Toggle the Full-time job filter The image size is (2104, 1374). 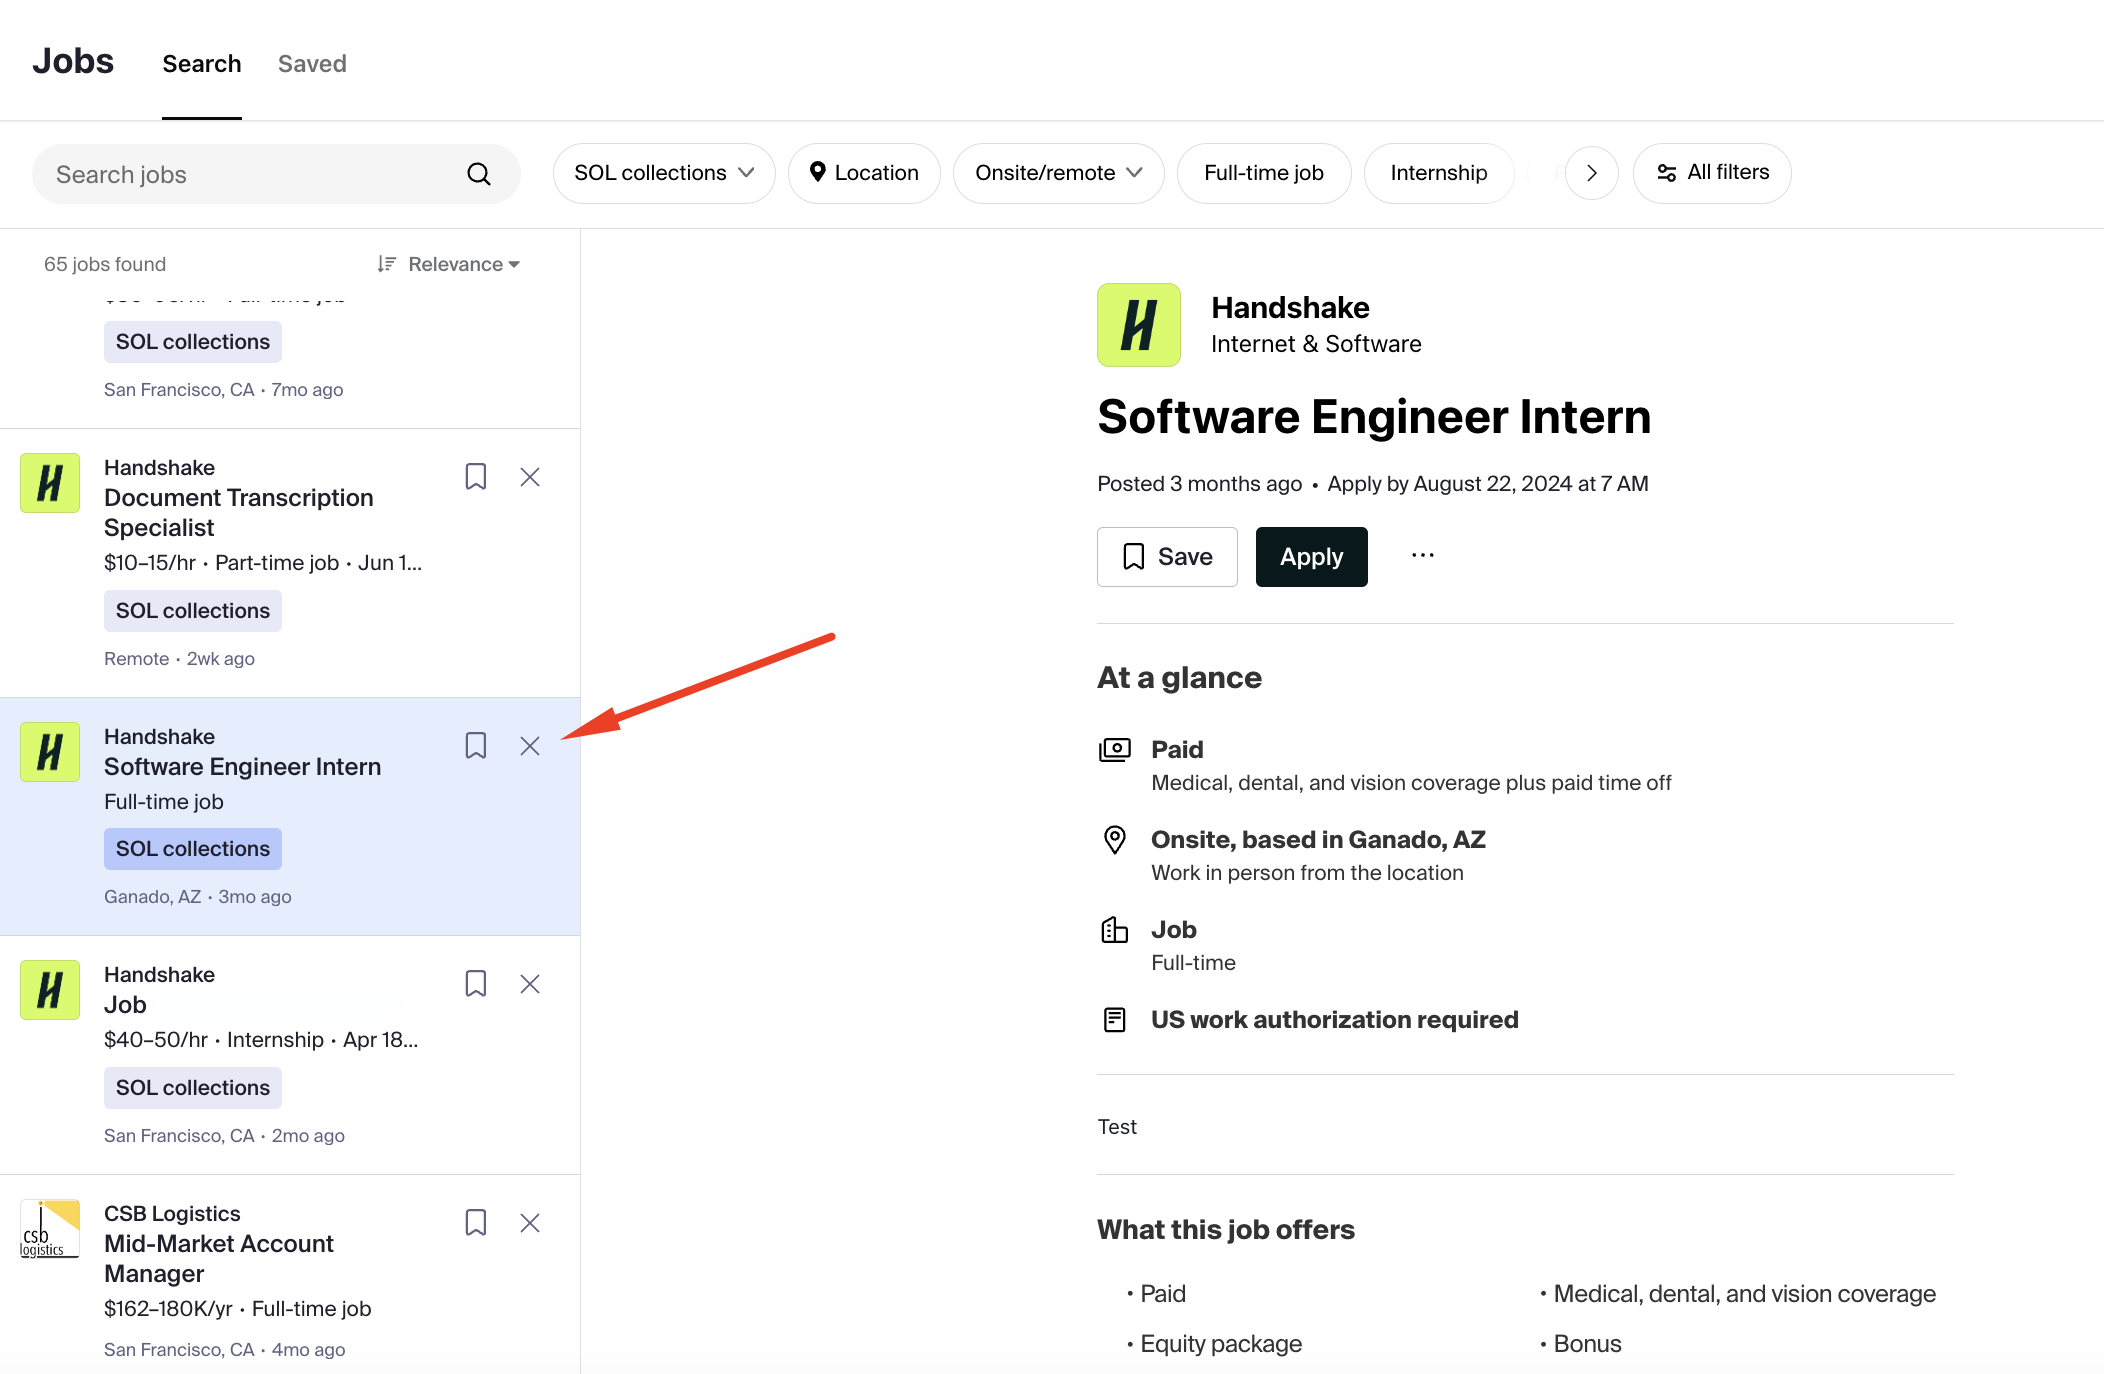pos(1264,173)
